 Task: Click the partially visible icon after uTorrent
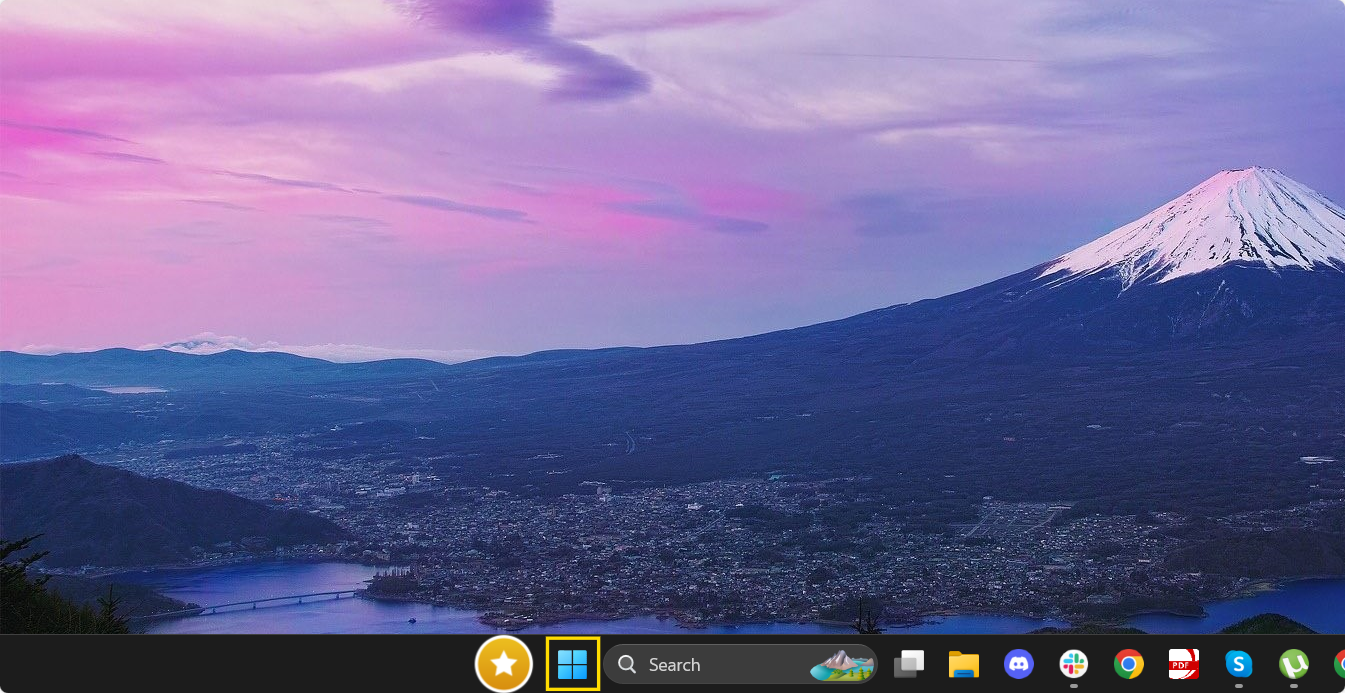point(1339,664)
